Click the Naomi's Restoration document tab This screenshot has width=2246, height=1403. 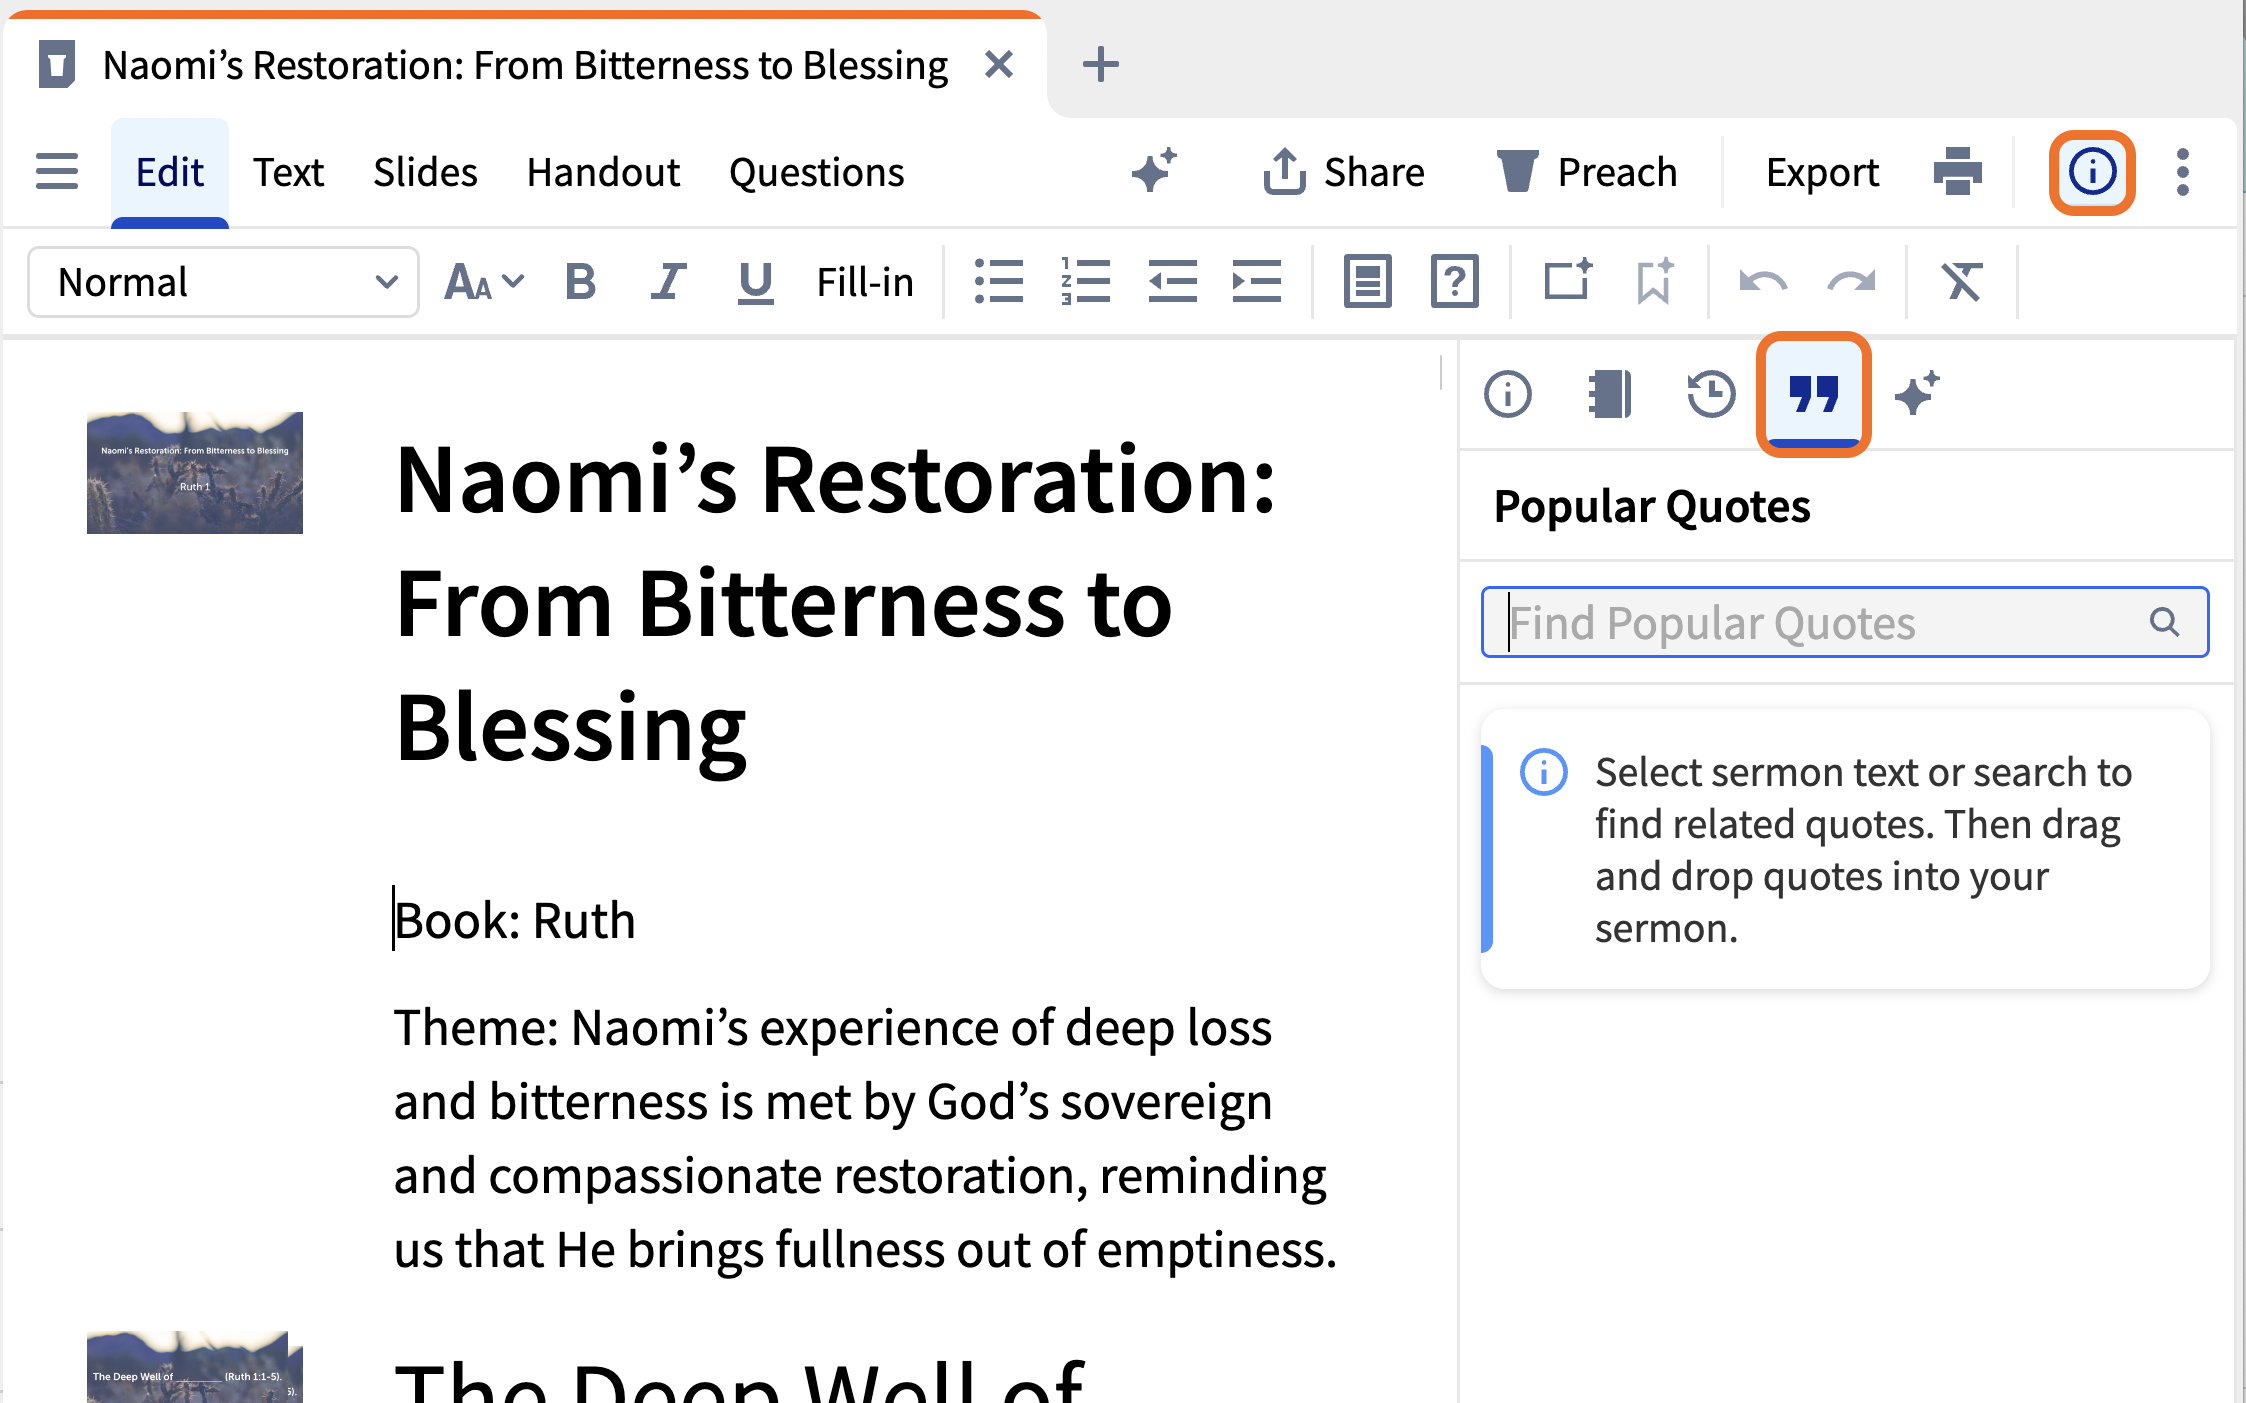pos(525,65)
